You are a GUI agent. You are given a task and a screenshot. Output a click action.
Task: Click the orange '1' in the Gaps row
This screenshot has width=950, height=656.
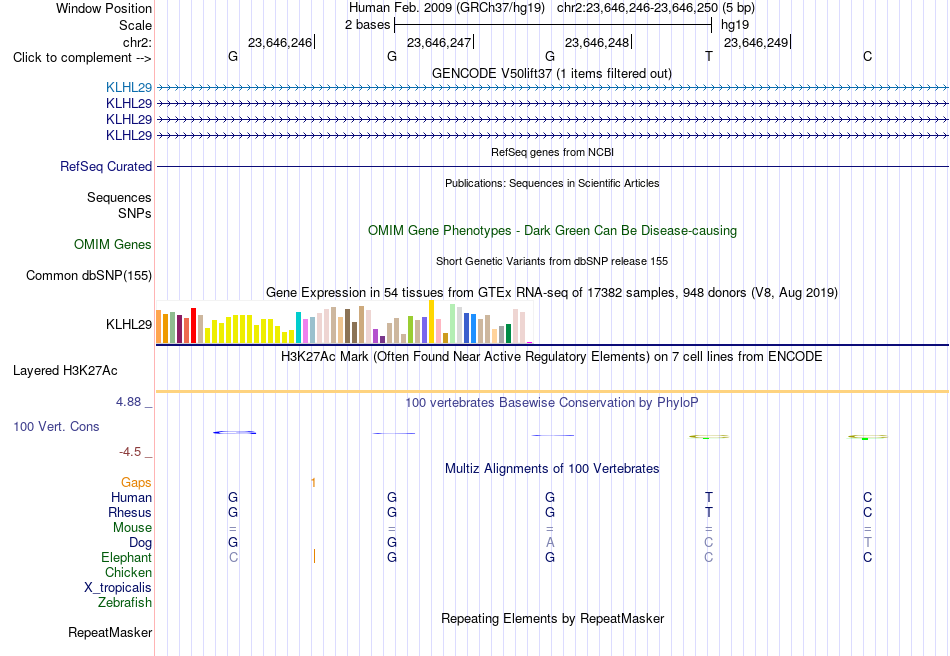click(313, 483)
